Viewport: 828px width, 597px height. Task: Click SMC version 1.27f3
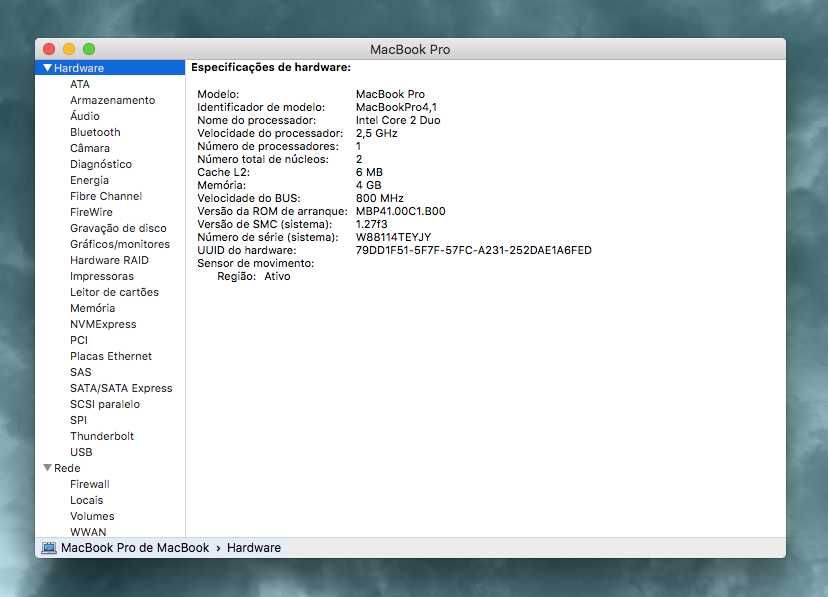[371, 224]
